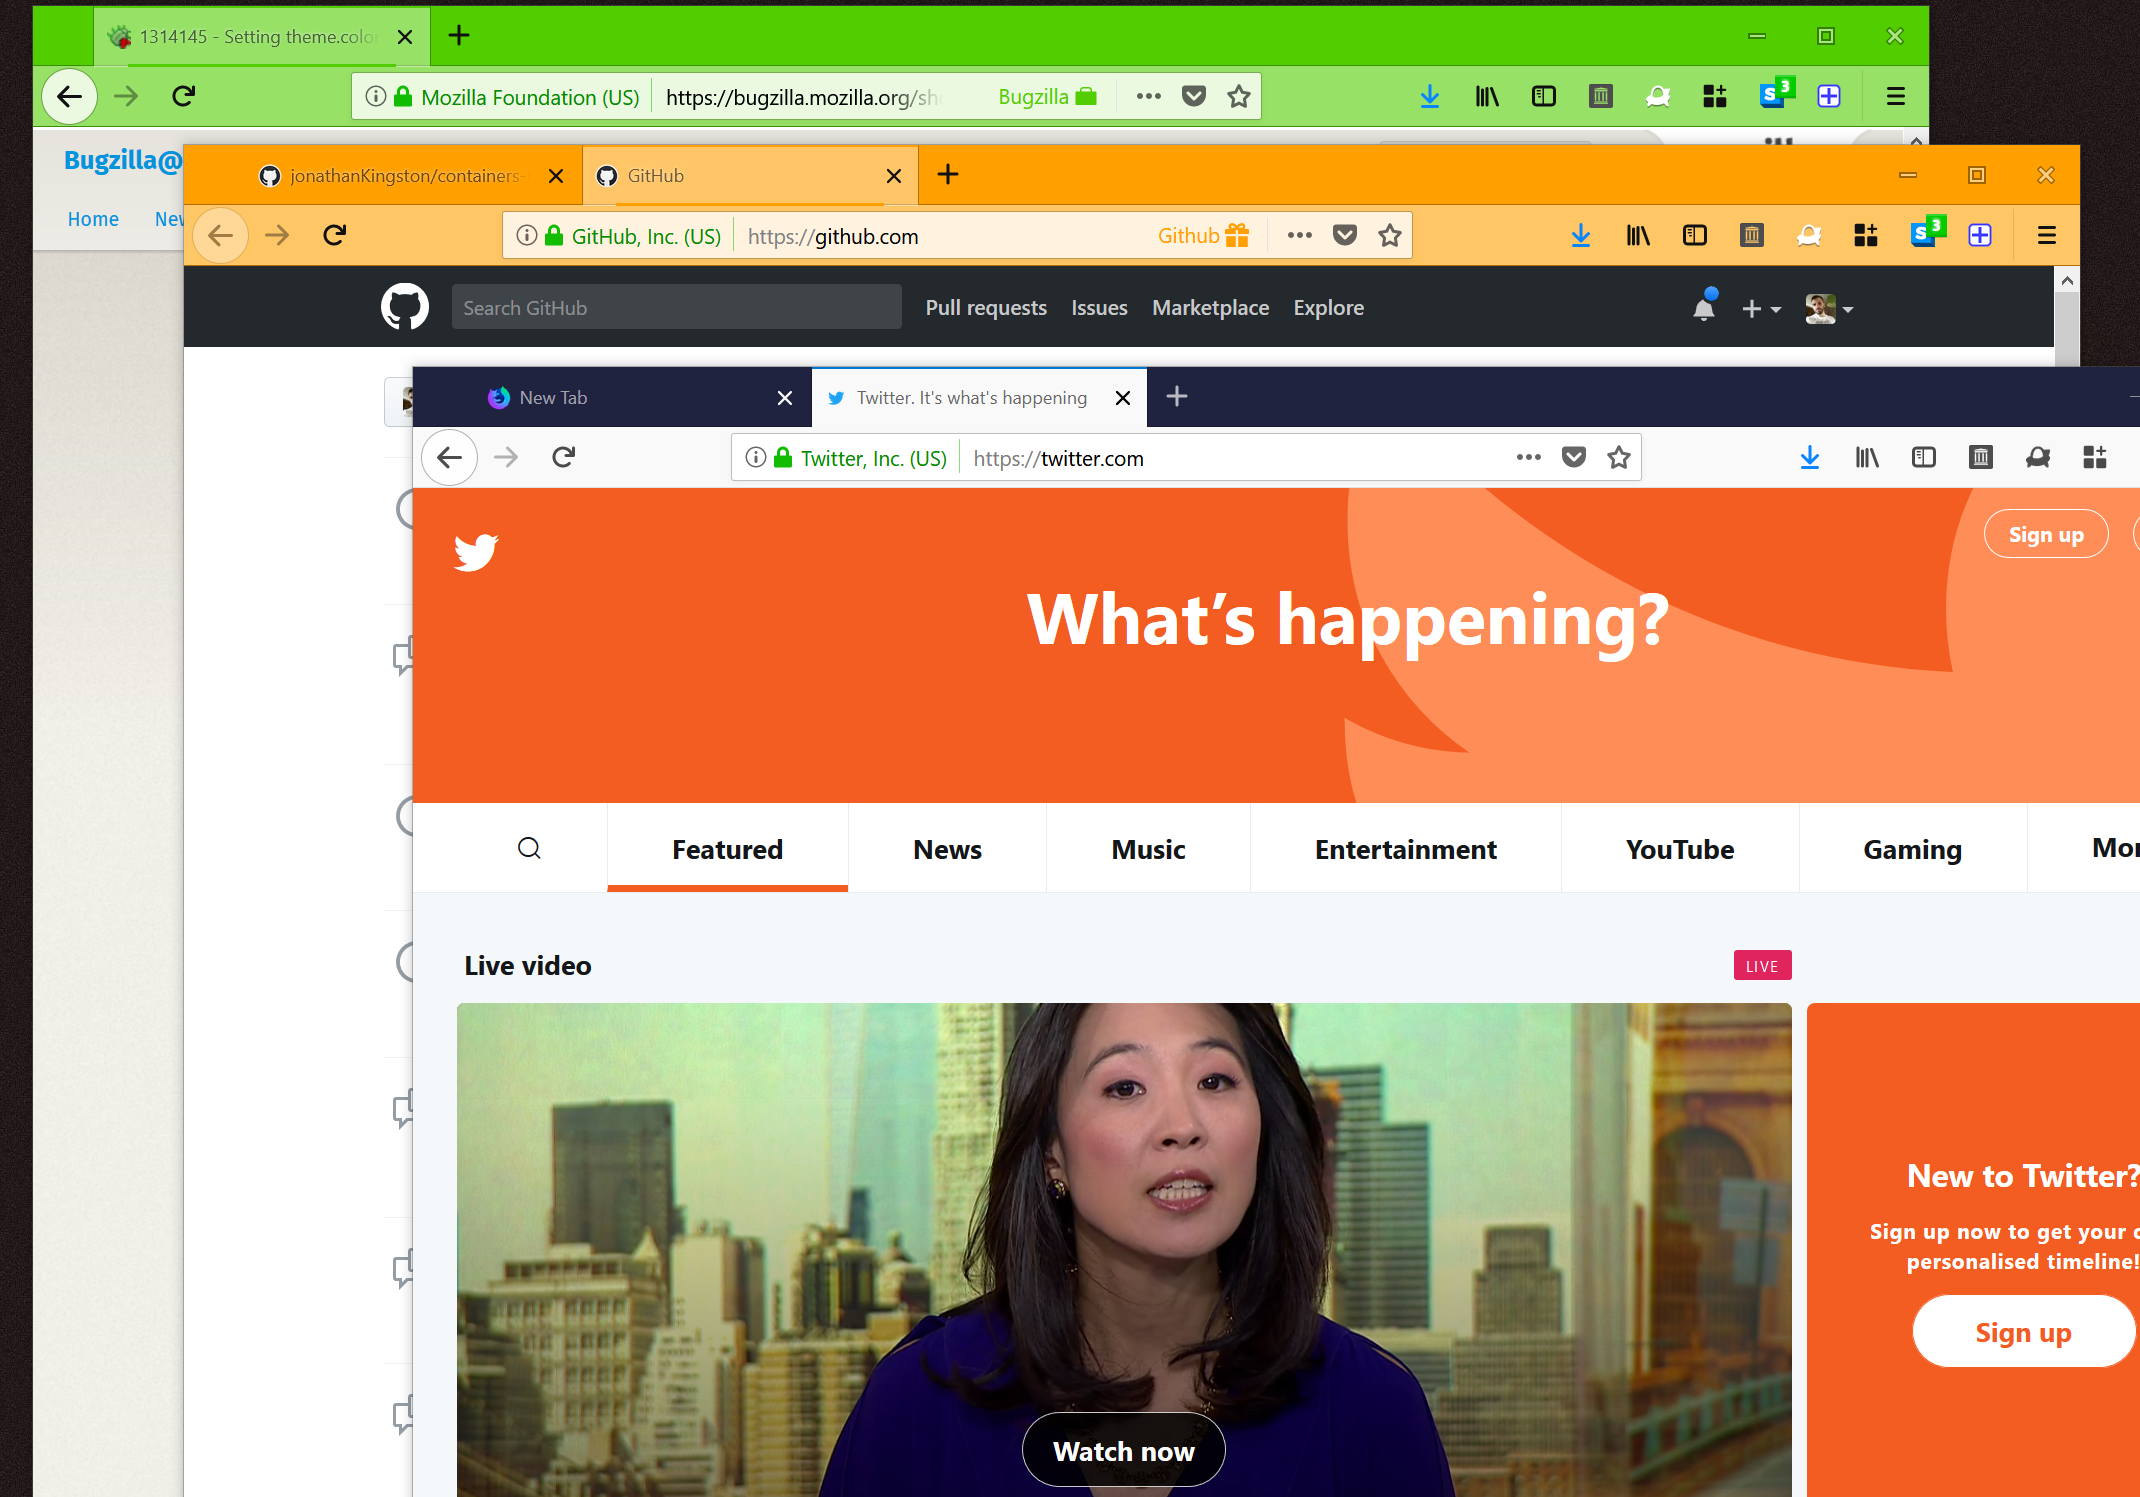
Task: Select the Entertainment category tab on Twitter
Action: pyautogui.click(x=1405, y=849)
